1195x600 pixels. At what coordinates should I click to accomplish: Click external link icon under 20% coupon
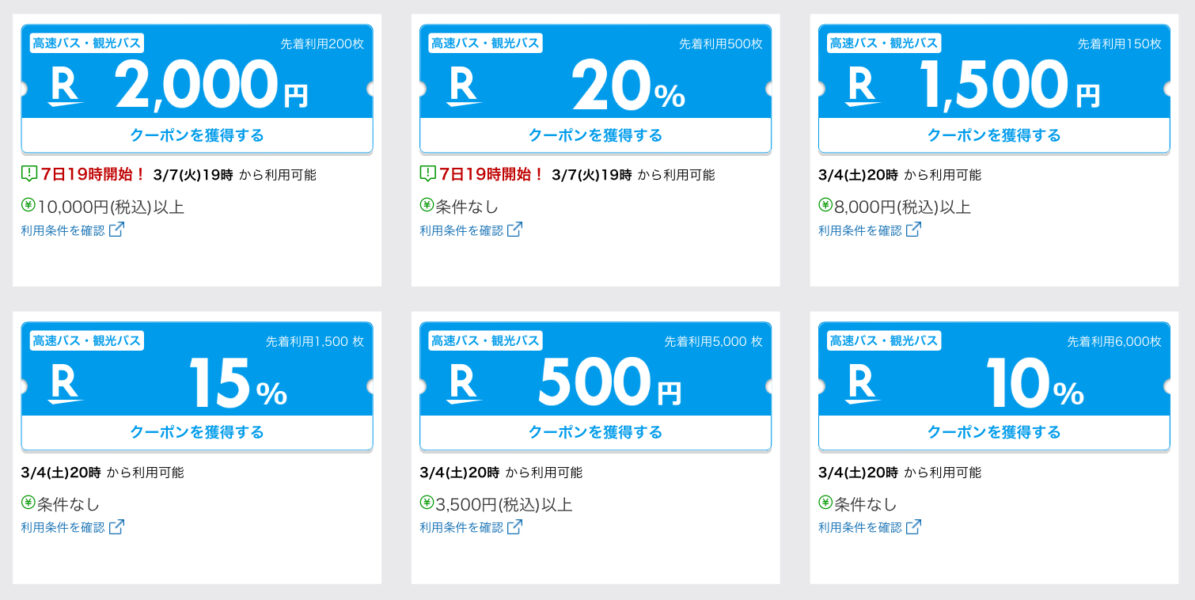(x=515, y=229)
